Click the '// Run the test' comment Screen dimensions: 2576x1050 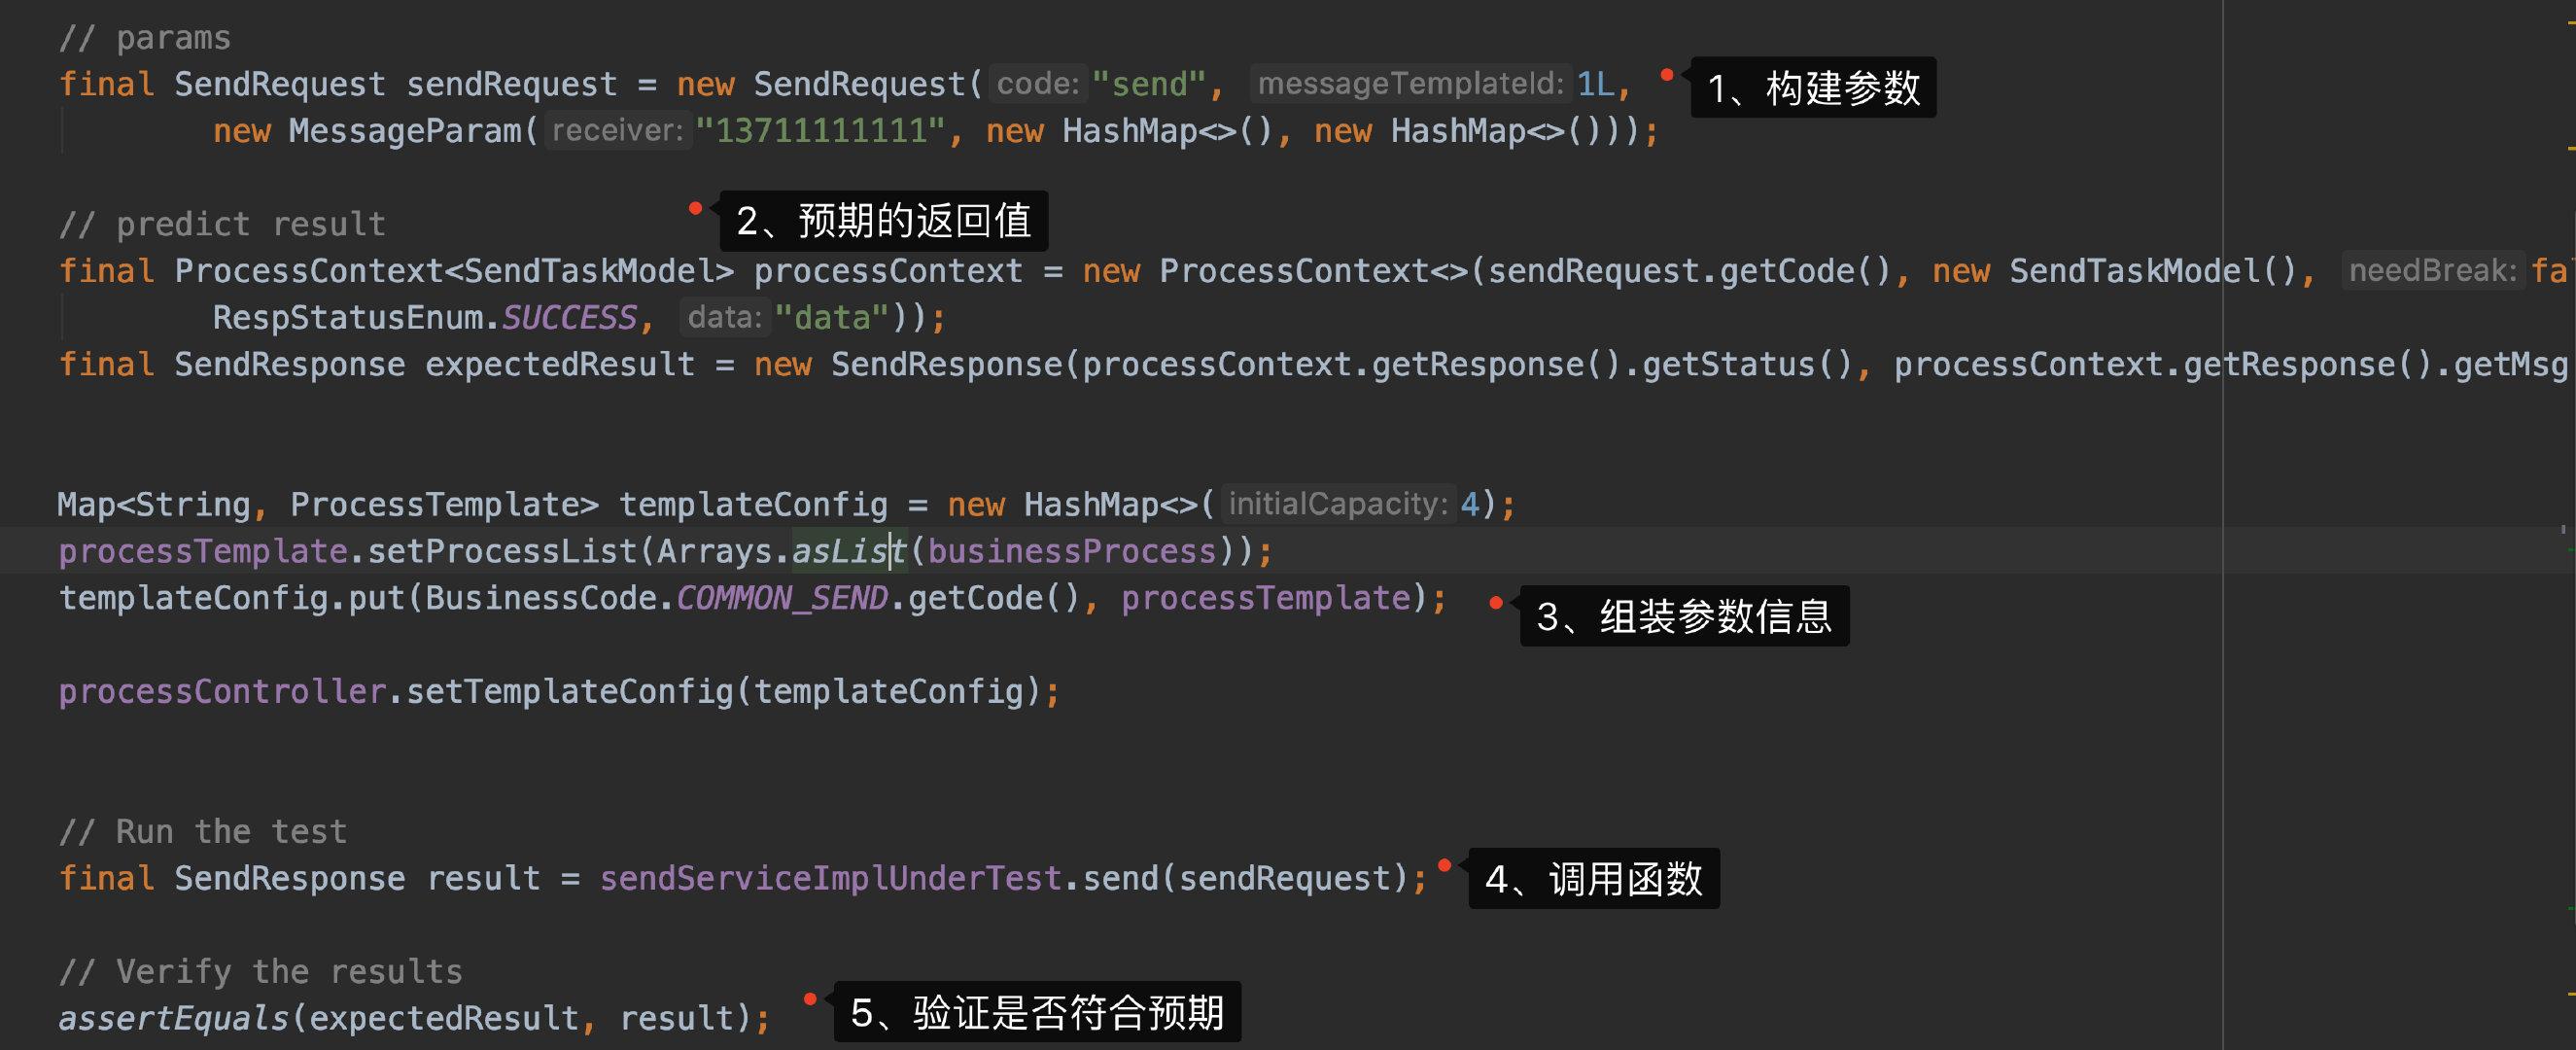tap(203, 831)
